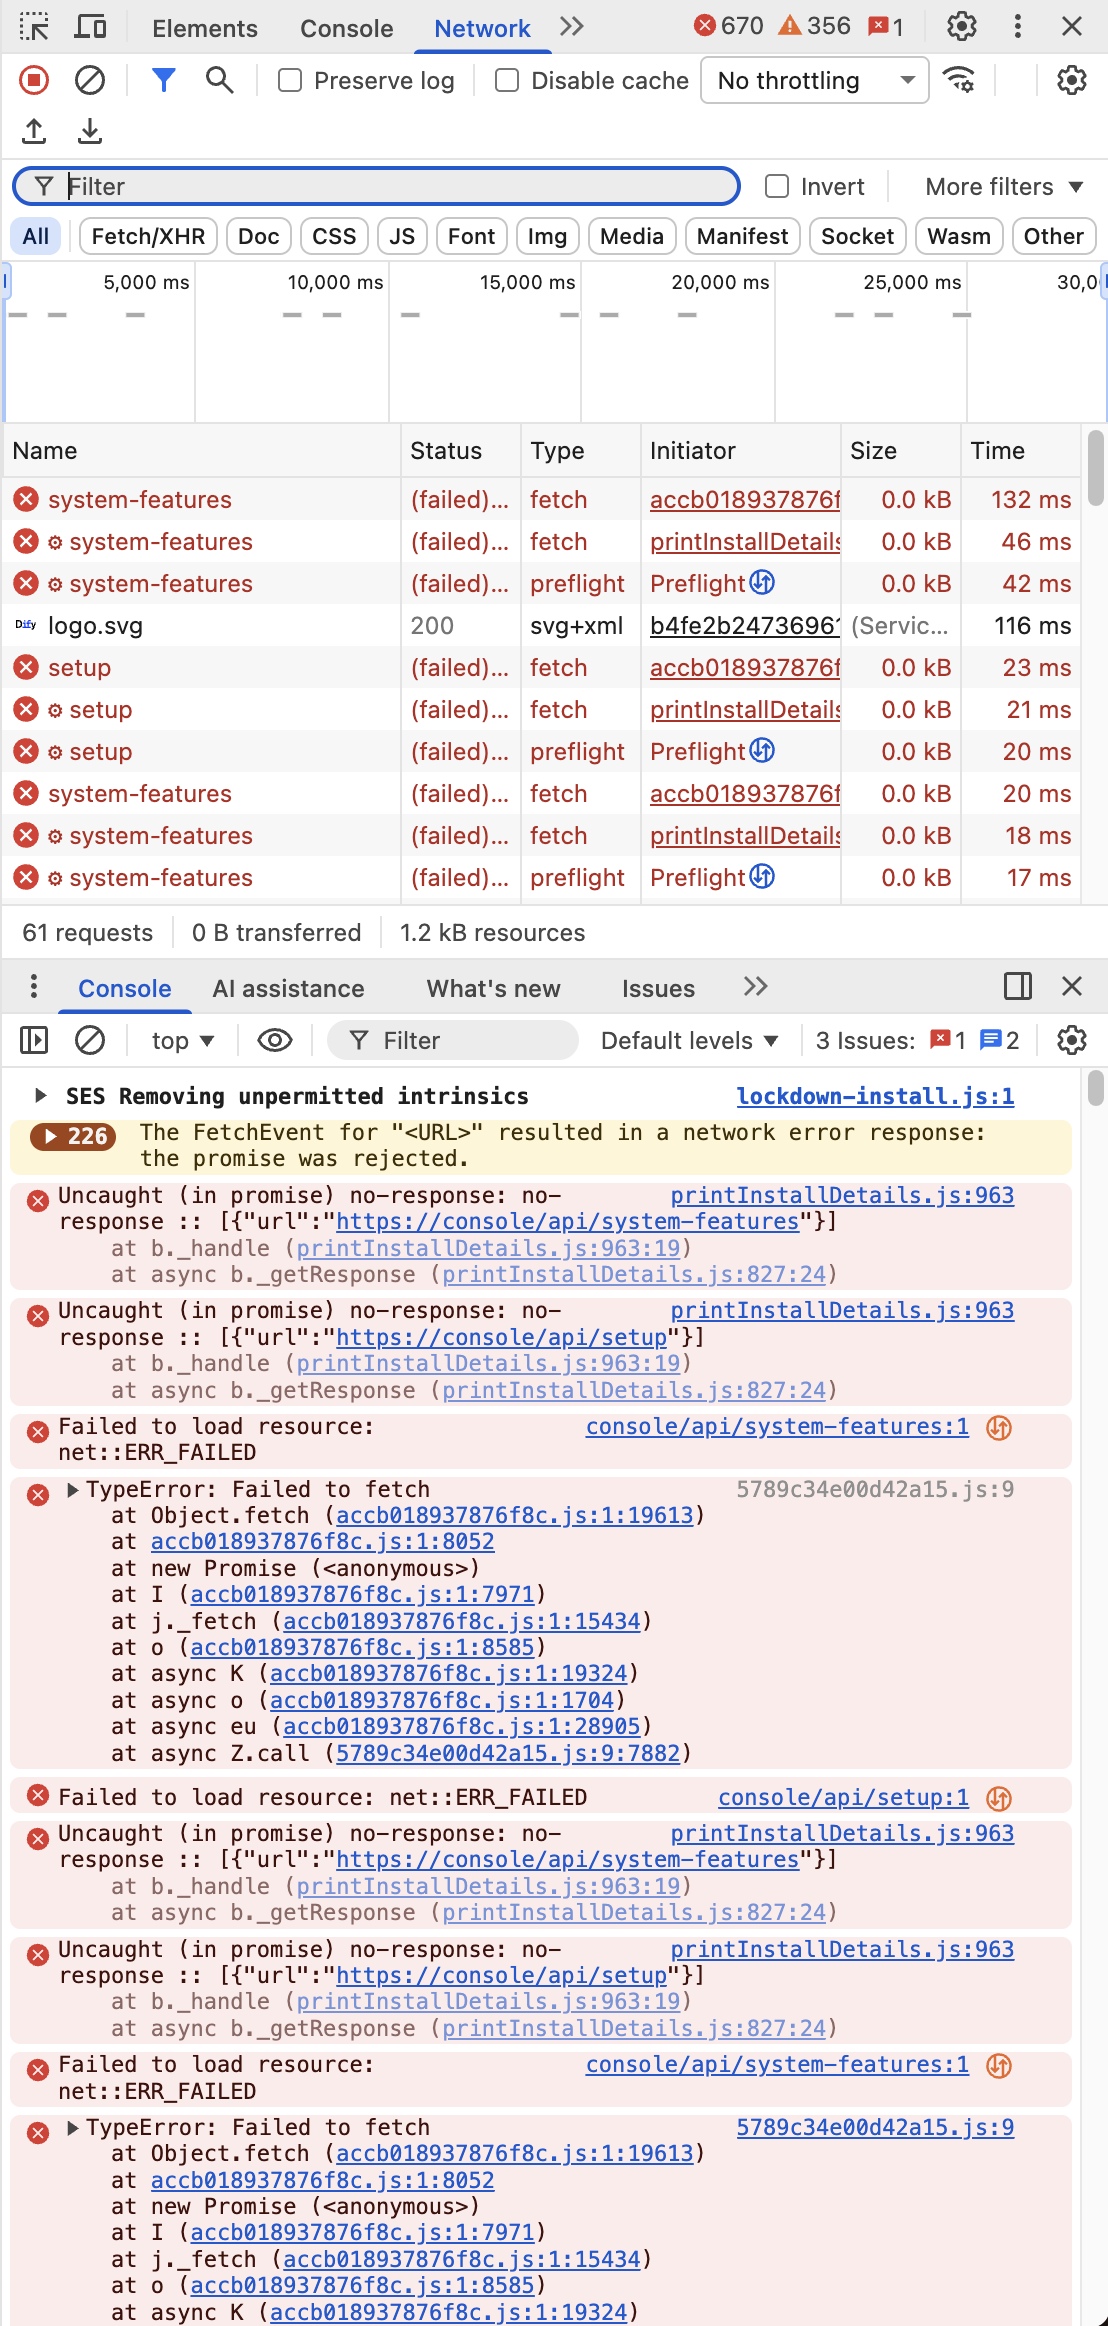Image resolution: width=1108 pixels, height=2326 pixels.
Task: Open DevTools main settings gear
Action: click(x=962, y=27)
